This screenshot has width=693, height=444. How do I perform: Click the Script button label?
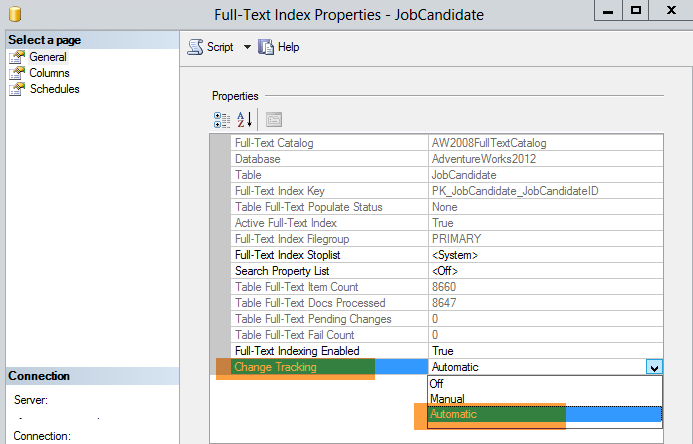tap(220, 47)
